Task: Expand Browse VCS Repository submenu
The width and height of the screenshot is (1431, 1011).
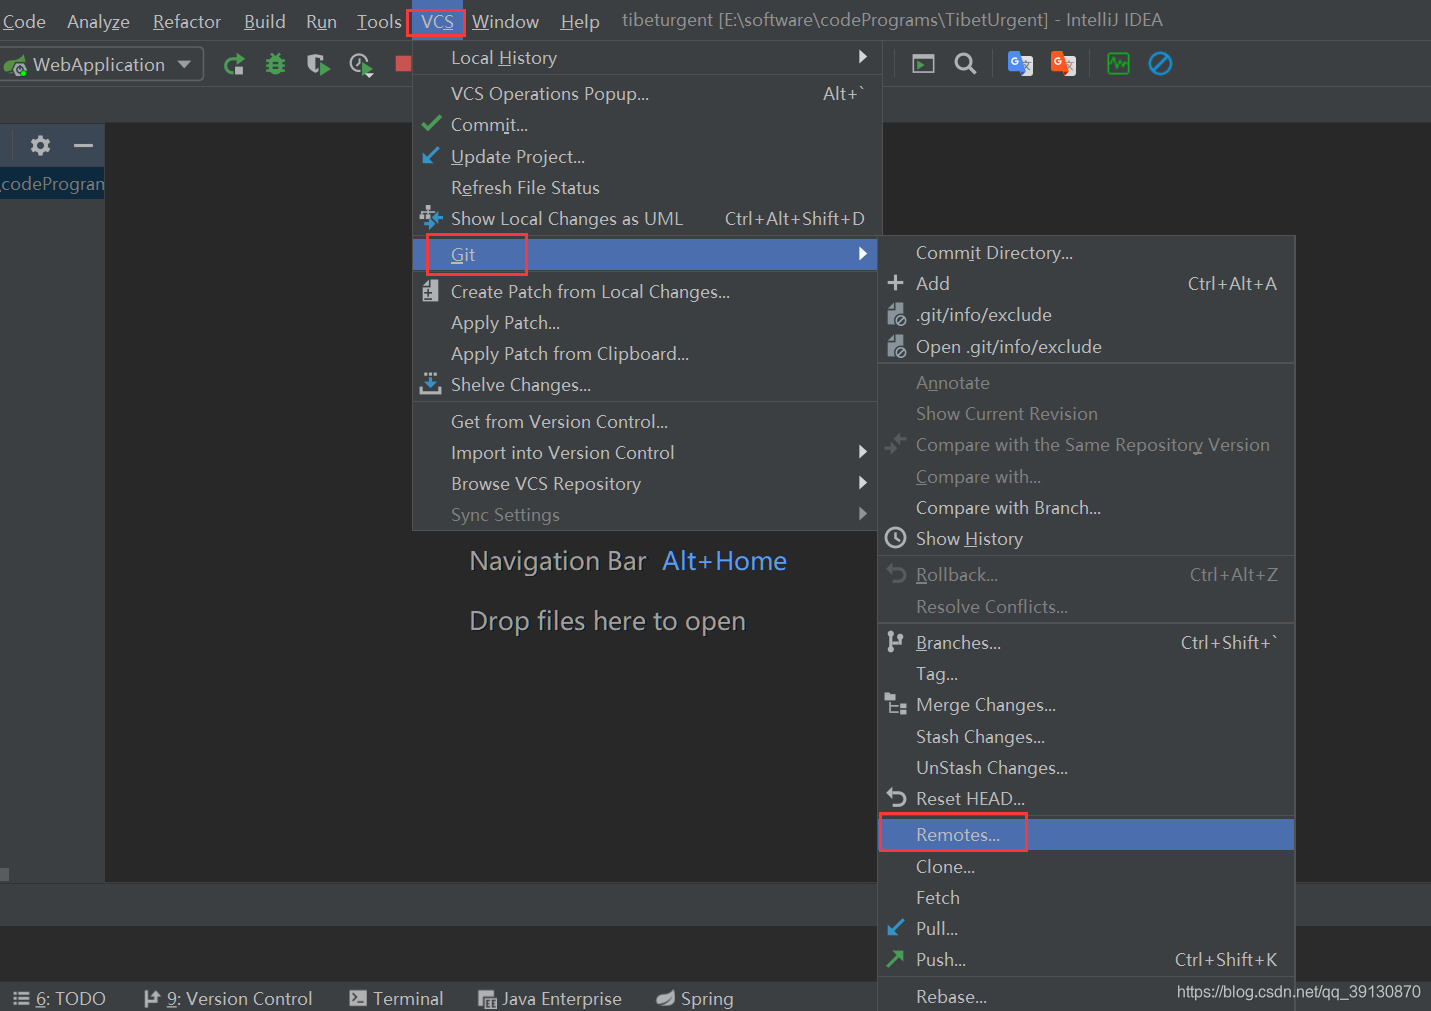Action: pyautogui.click(x=863, y=483)
